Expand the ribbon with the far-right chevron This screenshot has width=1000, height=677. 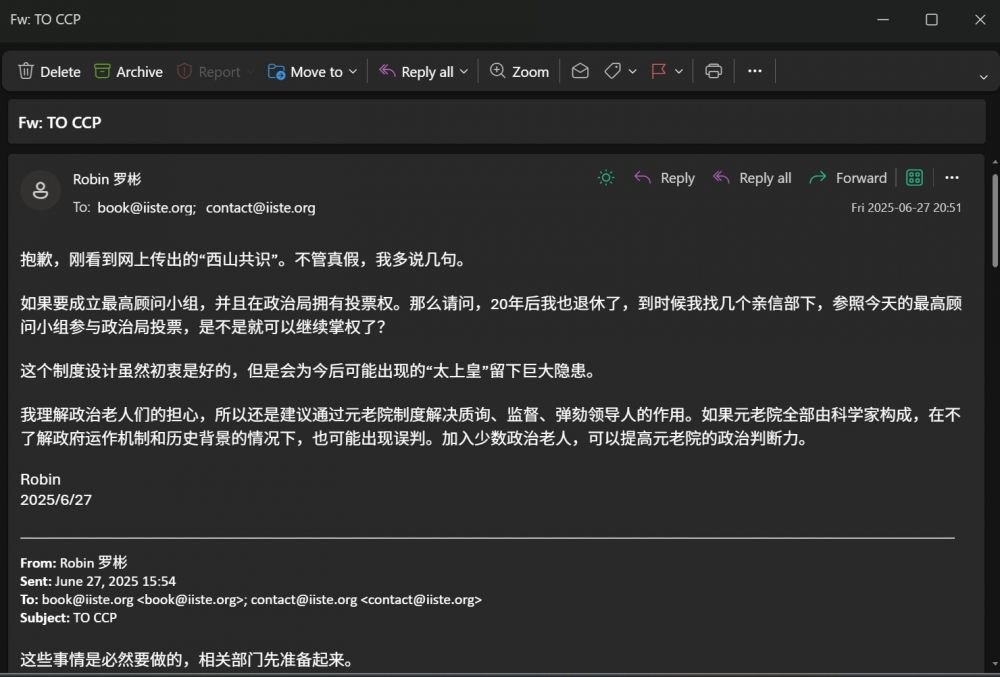coord(983,77)
